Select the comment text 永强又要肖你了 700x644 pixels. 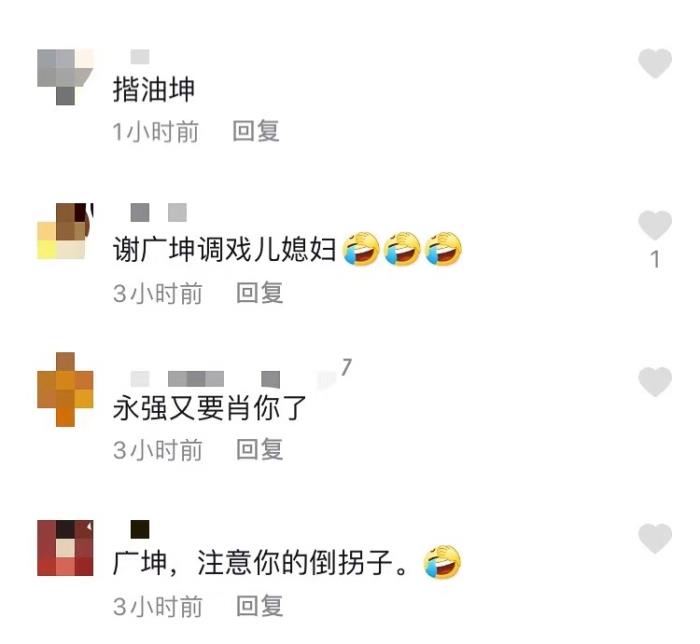[x=209, y=408]
